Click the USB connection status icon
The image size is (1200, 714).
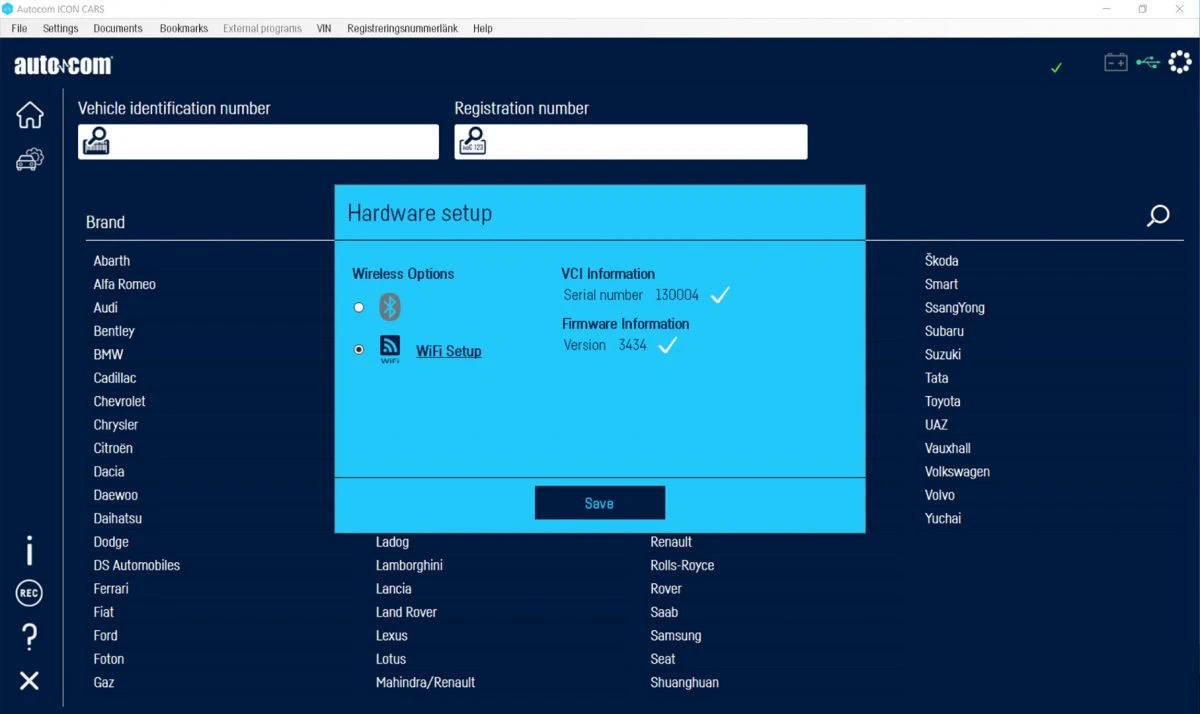[1148, 63]
